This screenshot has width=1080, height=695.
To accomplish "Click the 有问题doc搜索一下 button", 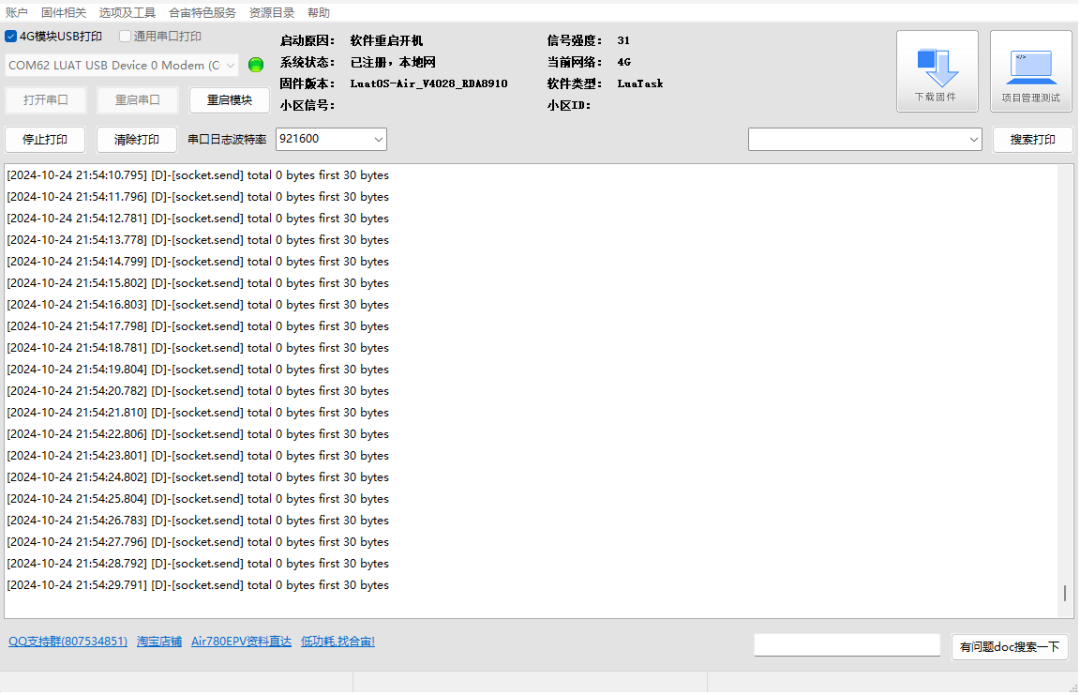I will pyautogui.click(x=1009, y=647).
